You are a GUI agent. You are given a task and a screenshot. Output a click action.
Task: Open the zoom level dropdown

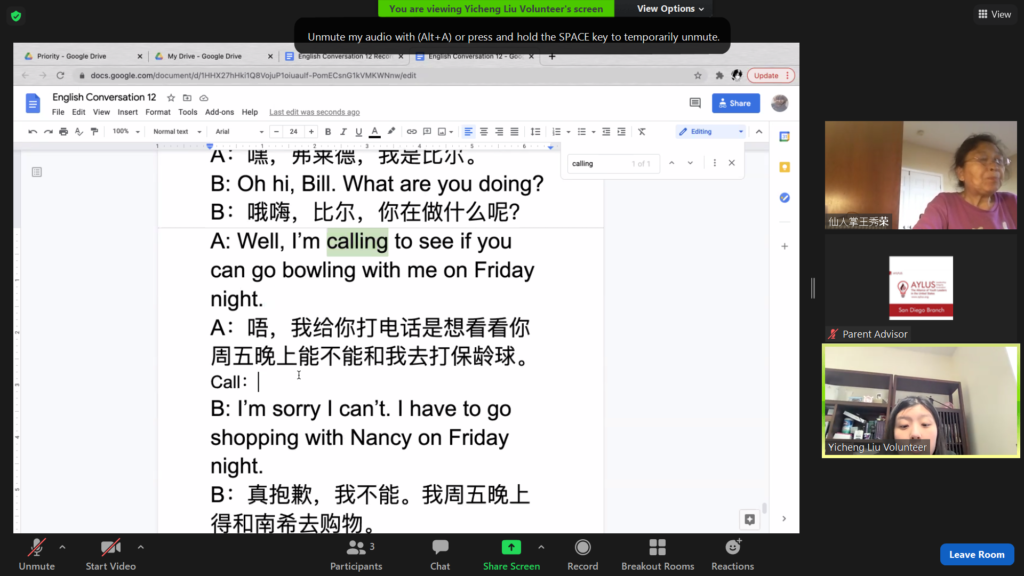(x=126, y=132)
